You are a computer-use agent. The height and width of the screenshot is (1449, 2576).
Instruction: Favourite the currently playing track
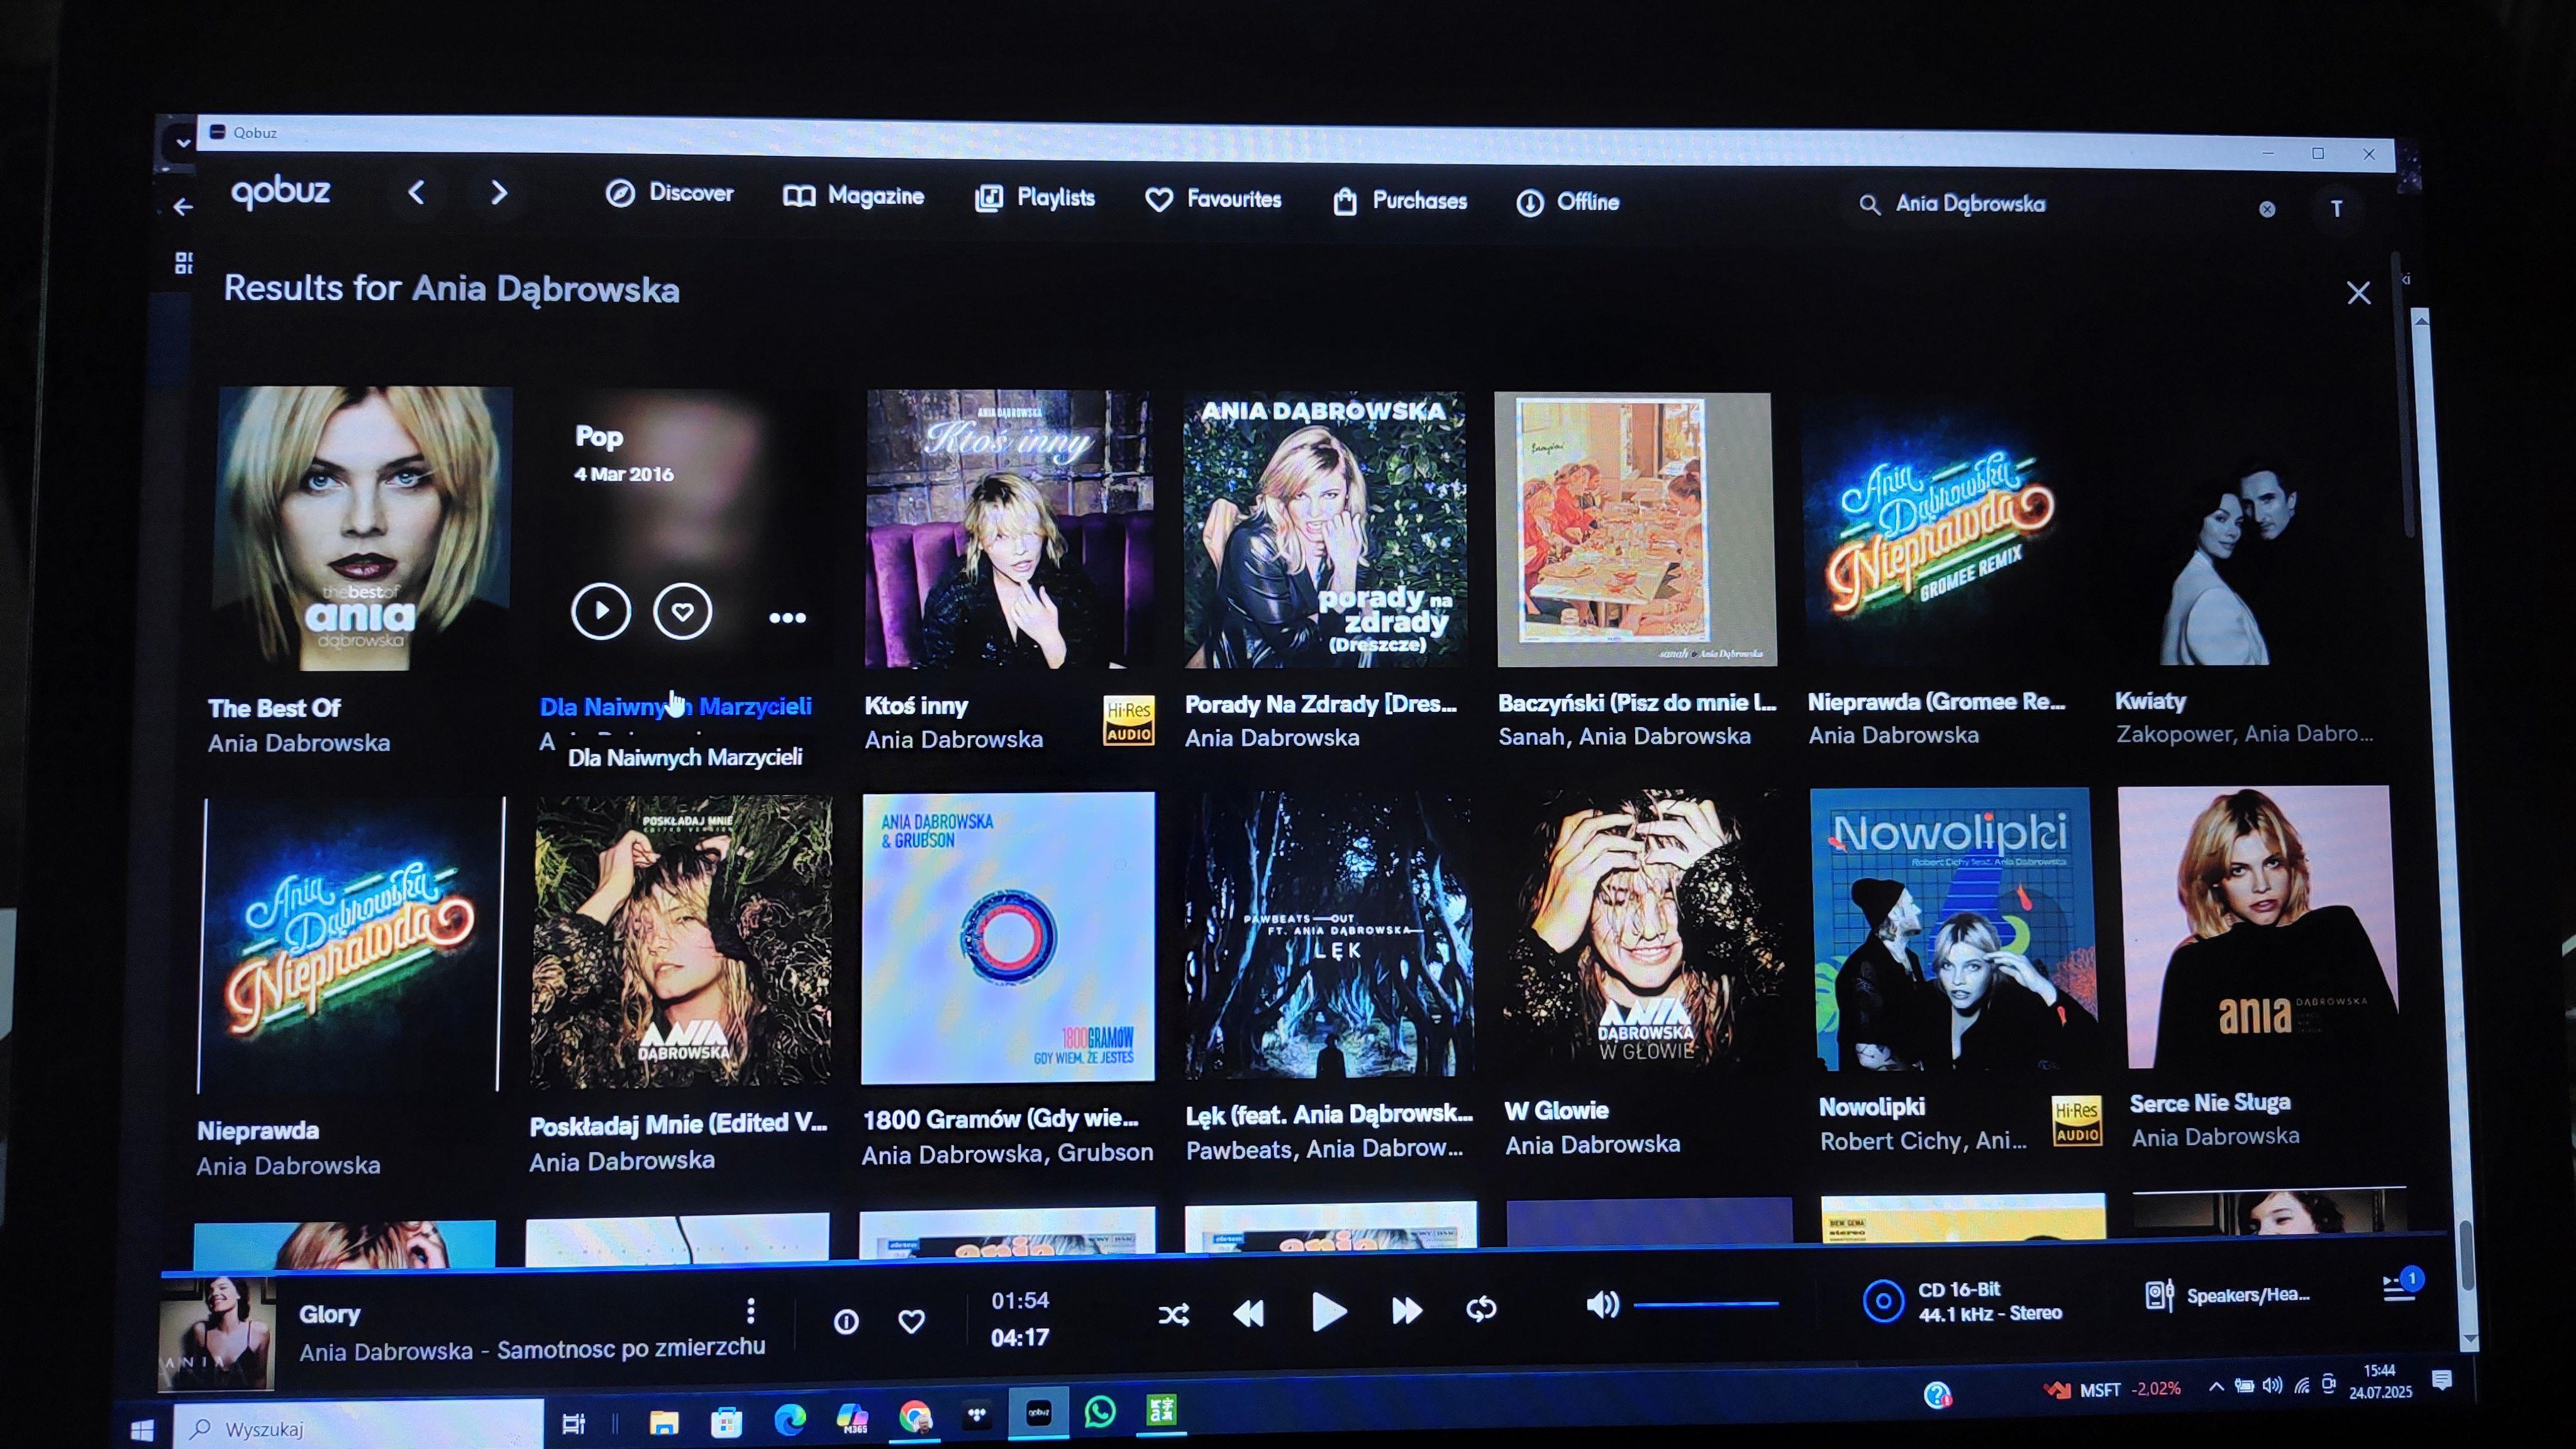(x=911, y=1322)
